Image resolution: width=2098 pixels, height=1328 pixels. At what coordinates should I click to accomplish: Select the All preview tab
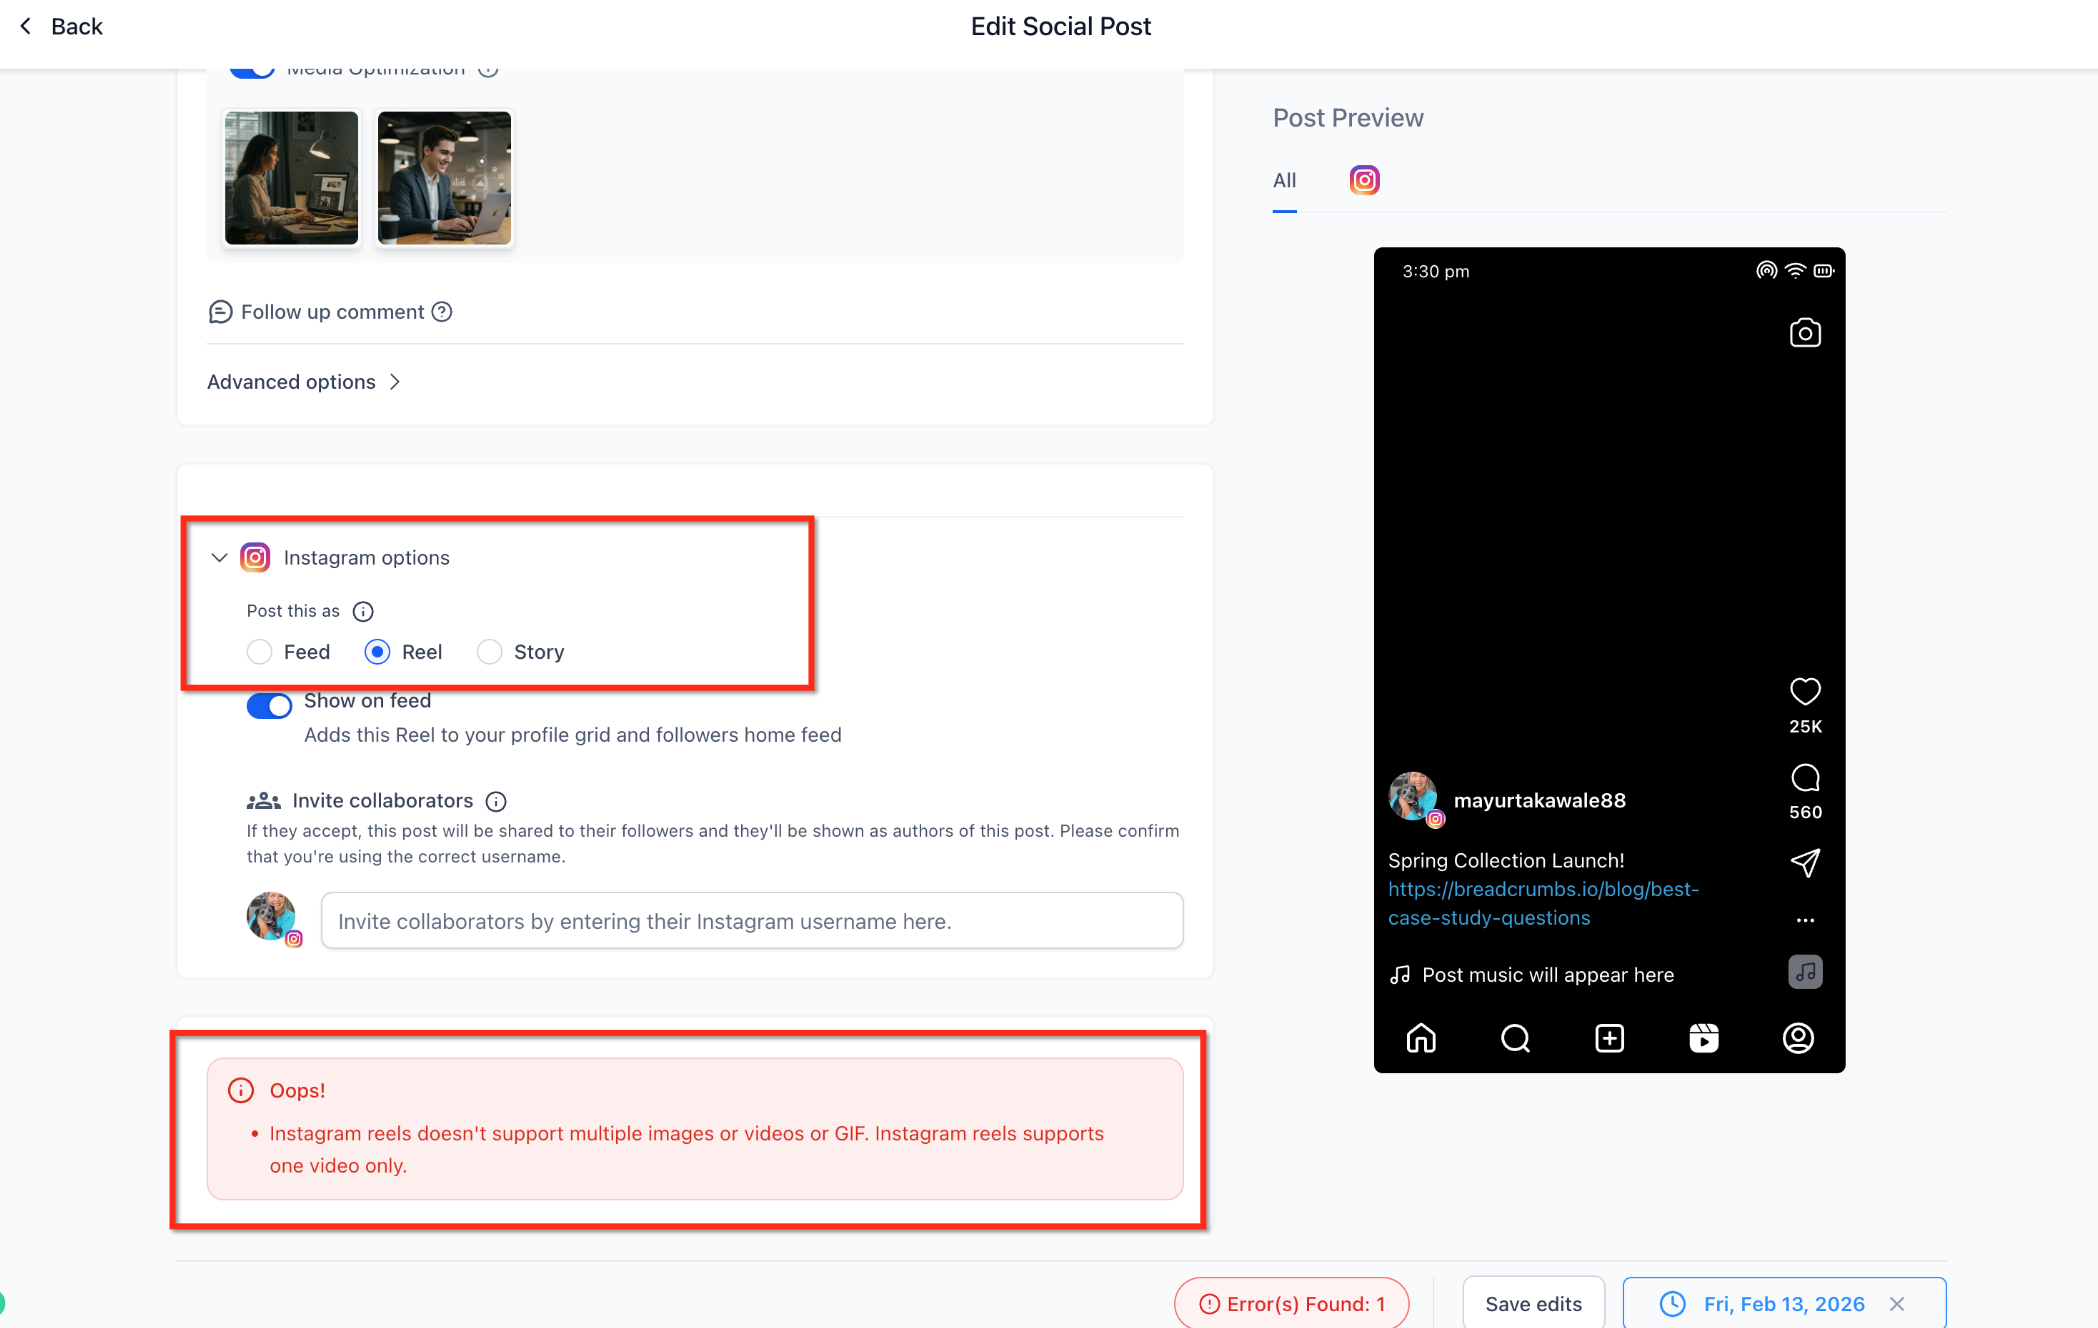pyautogui.click(x=1284, y=181)
